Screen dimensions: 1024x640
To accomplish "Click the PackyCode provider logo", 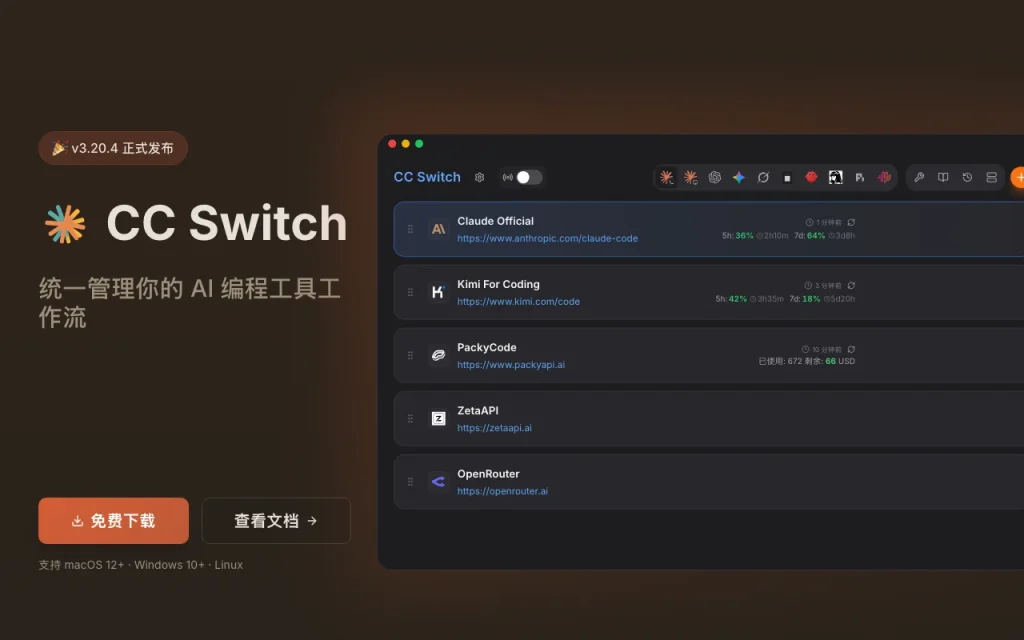I will [x=438, y=355].
